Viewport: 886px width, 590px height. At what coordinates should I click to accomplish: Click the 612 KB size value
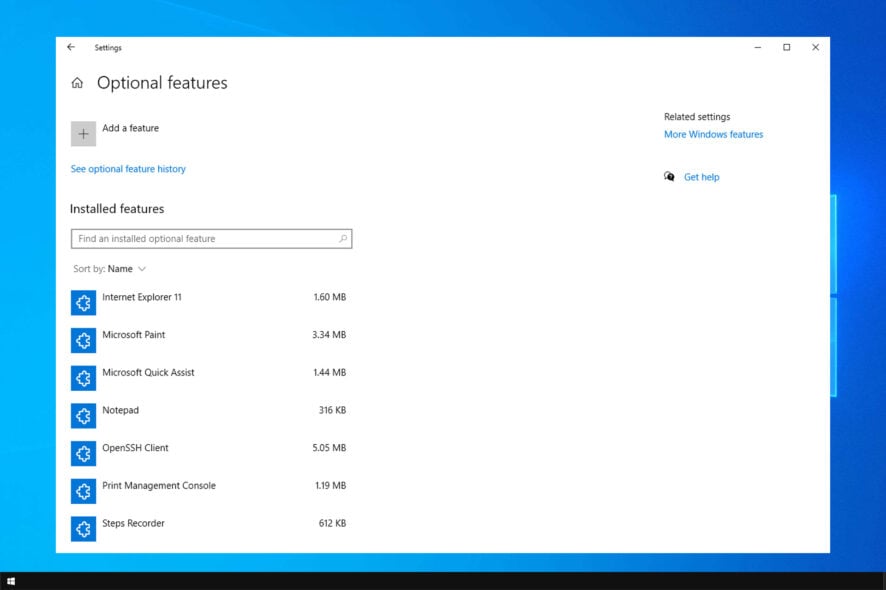[x=332, y=523]
